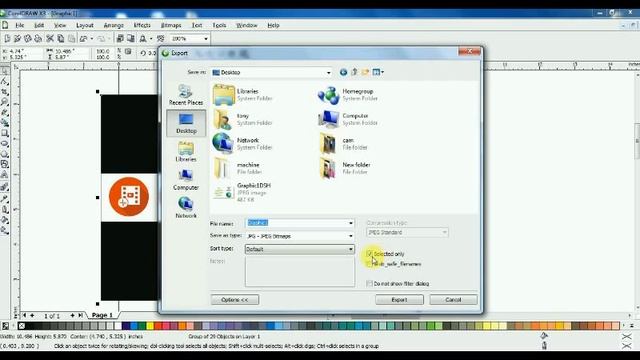Pick the white palette swatch
This screenshot has height=360, width=640.
118,326
